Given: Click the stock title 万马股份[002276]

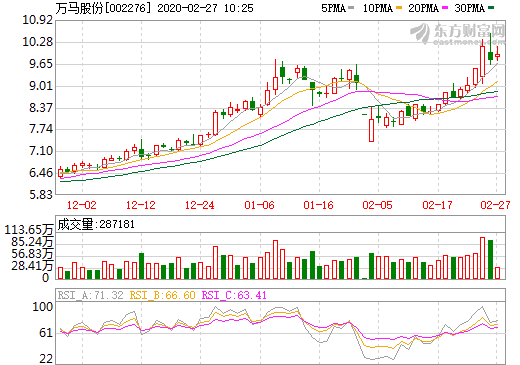Looking at the screenshot, I should pyautogui.click(x=103, y=8).
